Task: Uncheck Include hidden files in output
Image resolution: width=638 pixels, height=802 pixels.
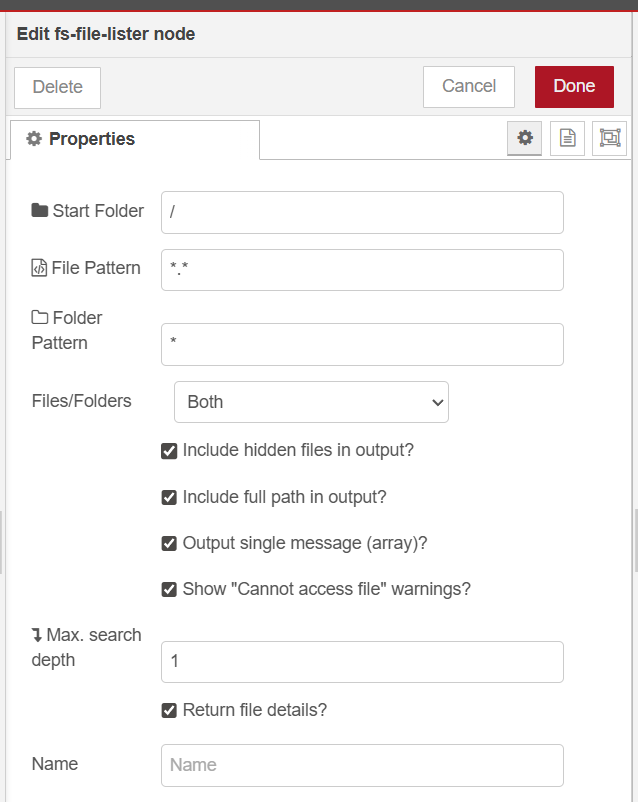Action: click(169, 451)
